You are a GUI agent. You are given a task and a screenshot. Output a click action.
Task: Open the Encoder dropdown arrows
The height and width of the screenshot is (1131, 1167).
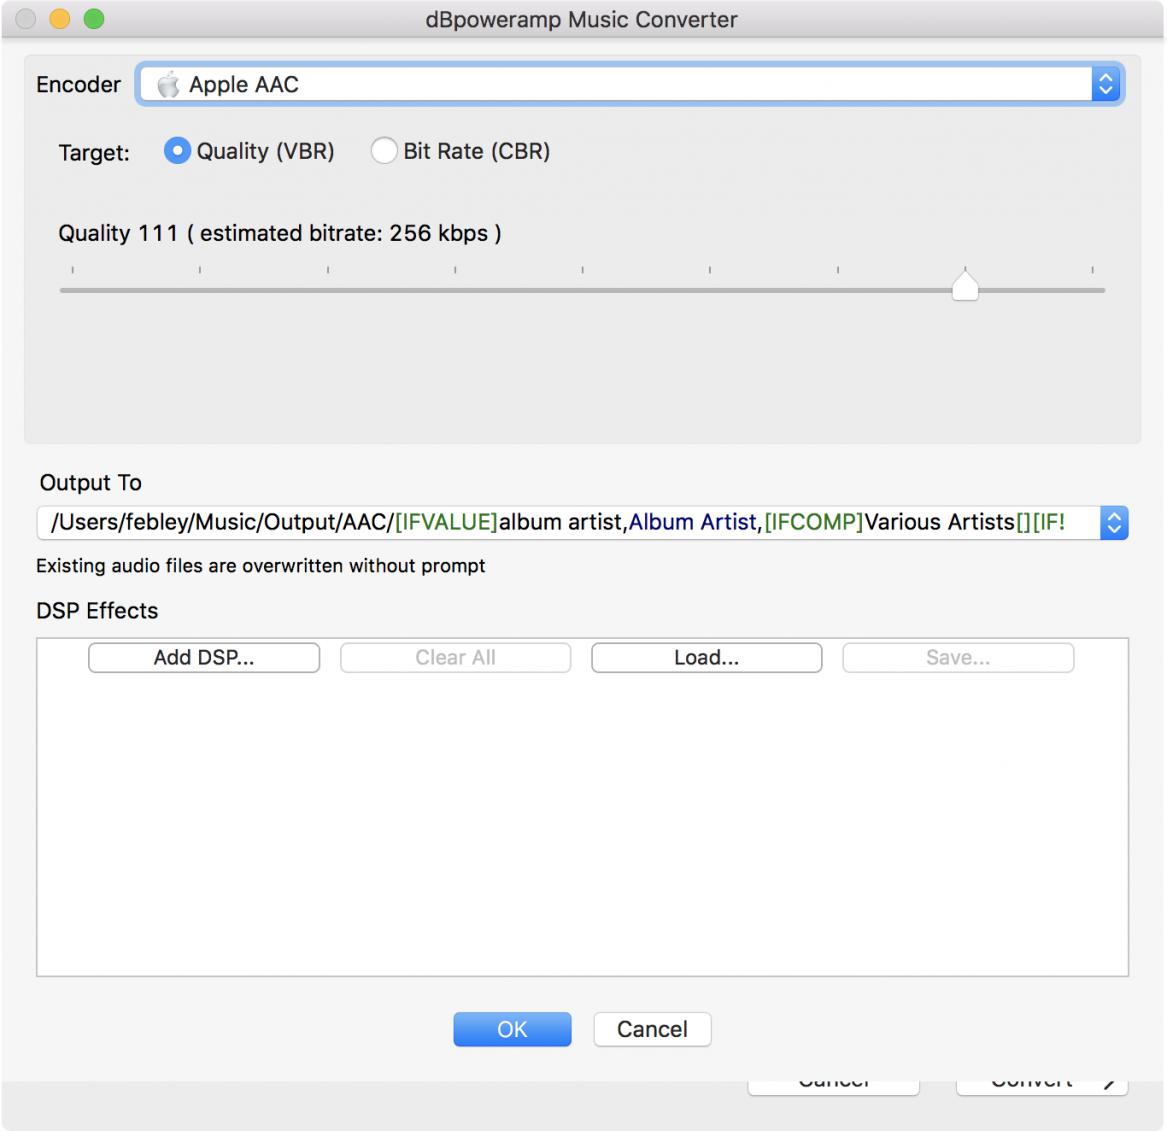tap(1105, 84)
